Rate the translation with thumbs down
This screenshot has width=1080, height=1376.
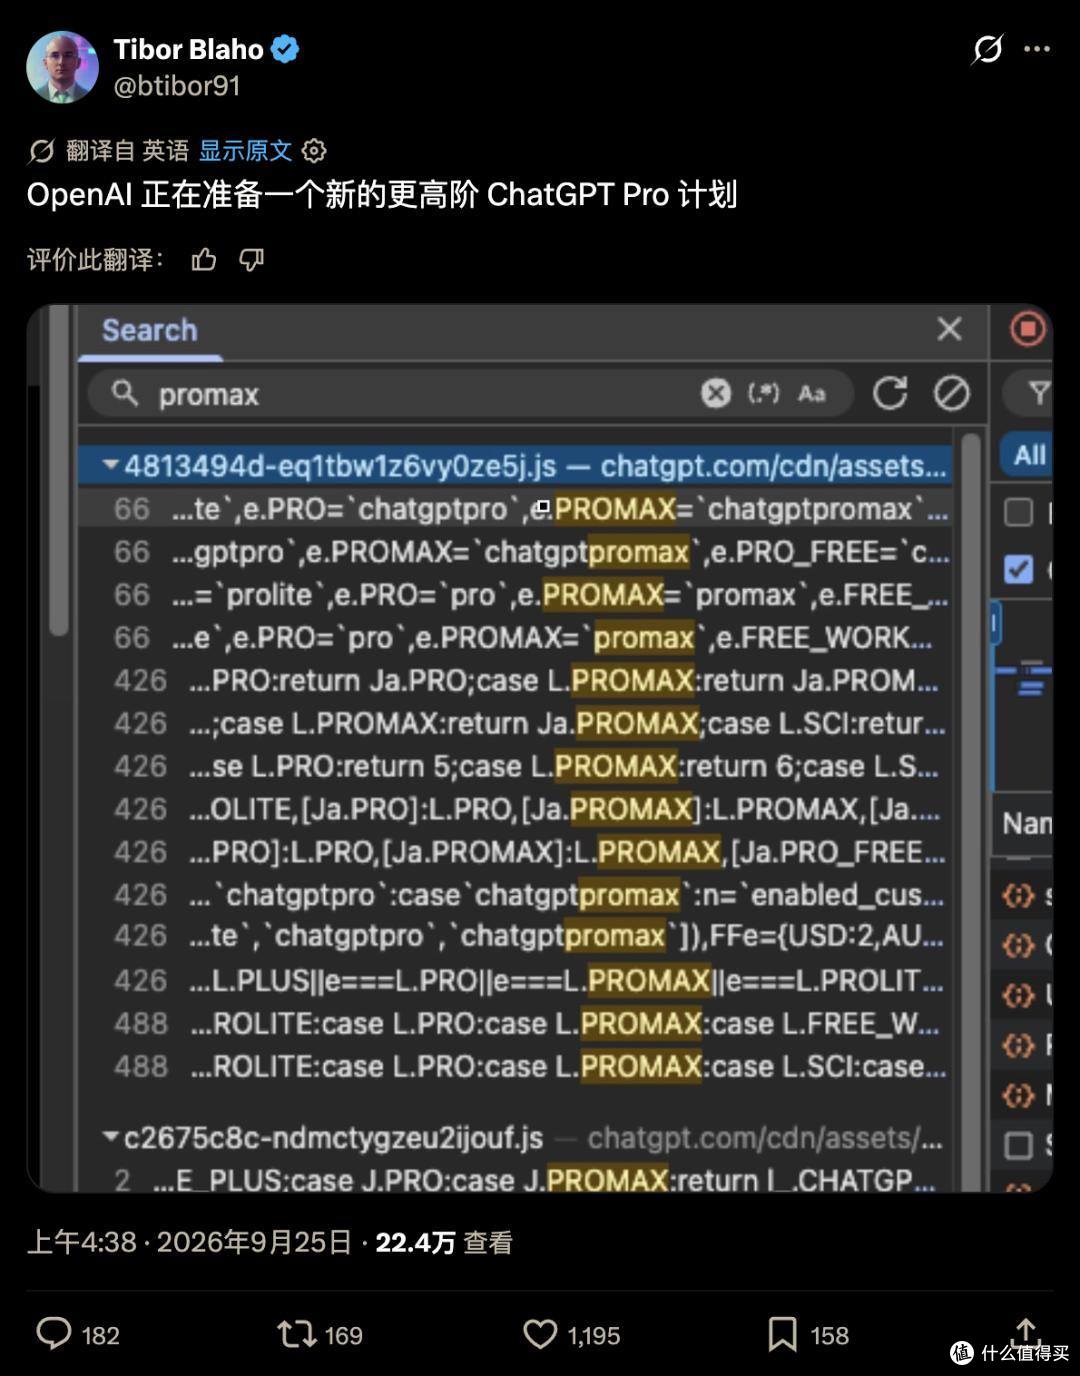click(x=251, y=260)
